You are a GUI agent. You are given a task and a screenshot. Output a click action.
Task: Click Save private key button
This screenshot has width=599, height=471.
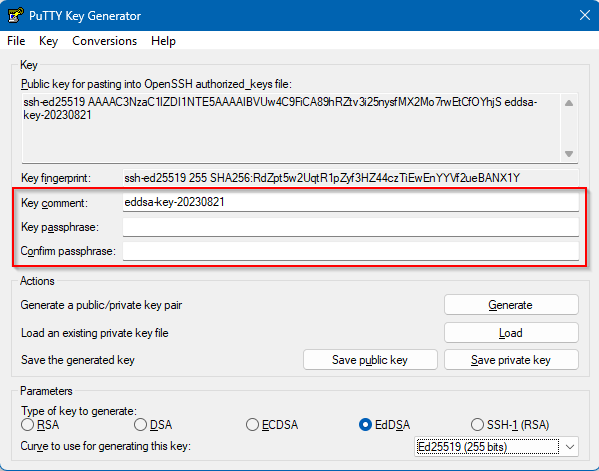pos(511,360)
